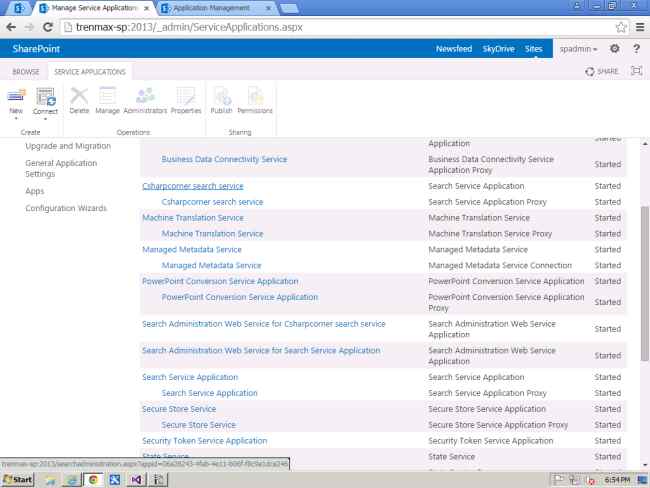Click the Manage ribbon icon
Viewport: 650px width, 488px height.
(107, 96)
